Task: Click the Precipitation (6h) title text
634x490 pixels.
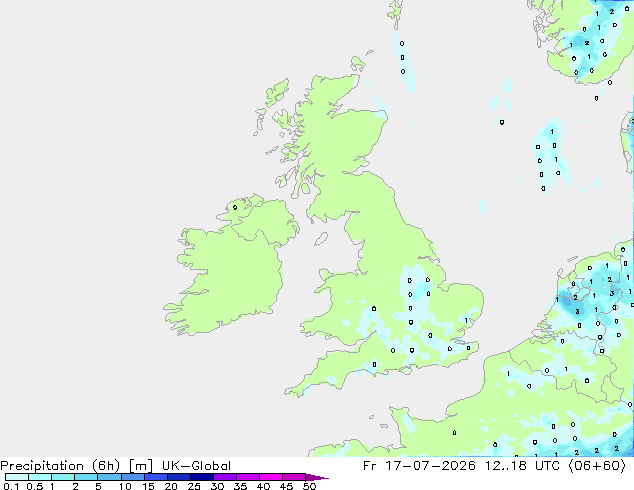Action: click(60, 466)
